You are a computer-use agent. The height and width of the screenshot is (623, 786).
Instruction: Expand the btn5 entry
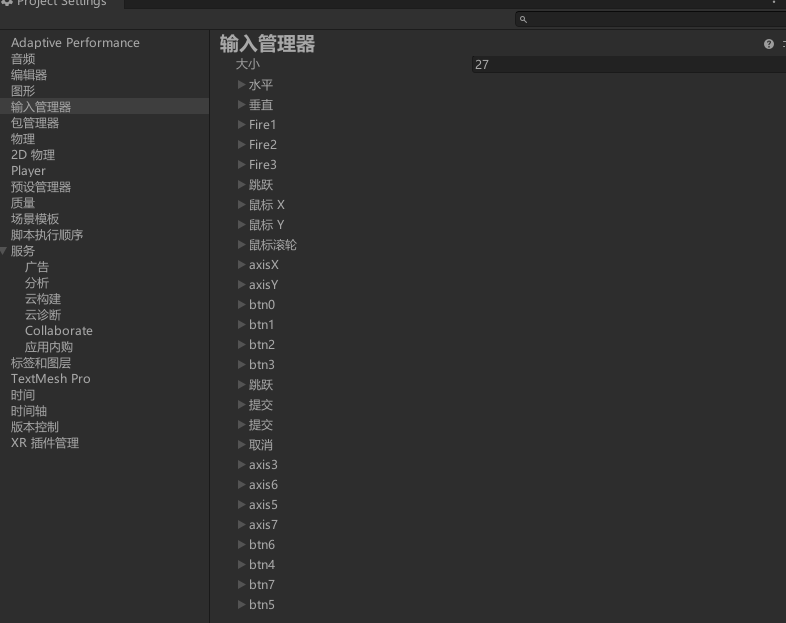241,604
